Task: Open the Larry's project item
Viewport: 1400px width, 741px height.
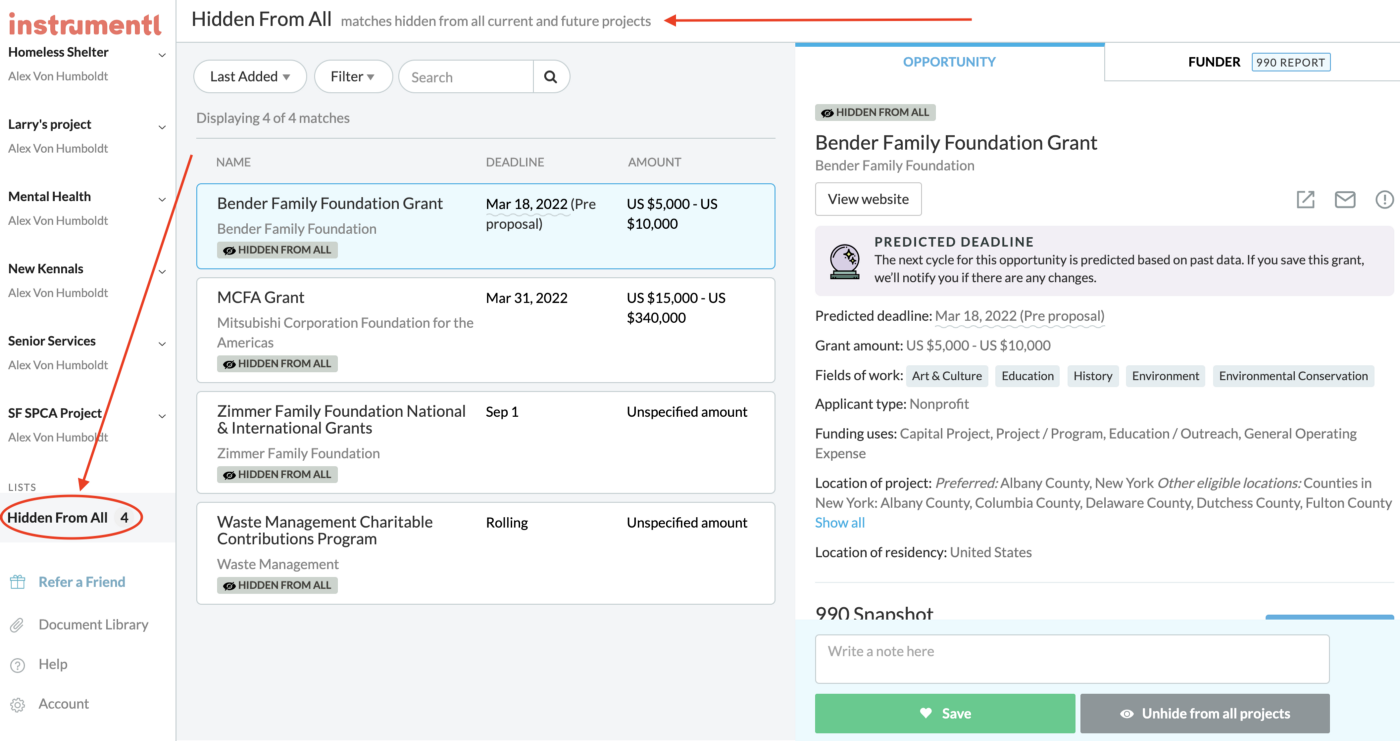Action: click(x=50, y=124)
